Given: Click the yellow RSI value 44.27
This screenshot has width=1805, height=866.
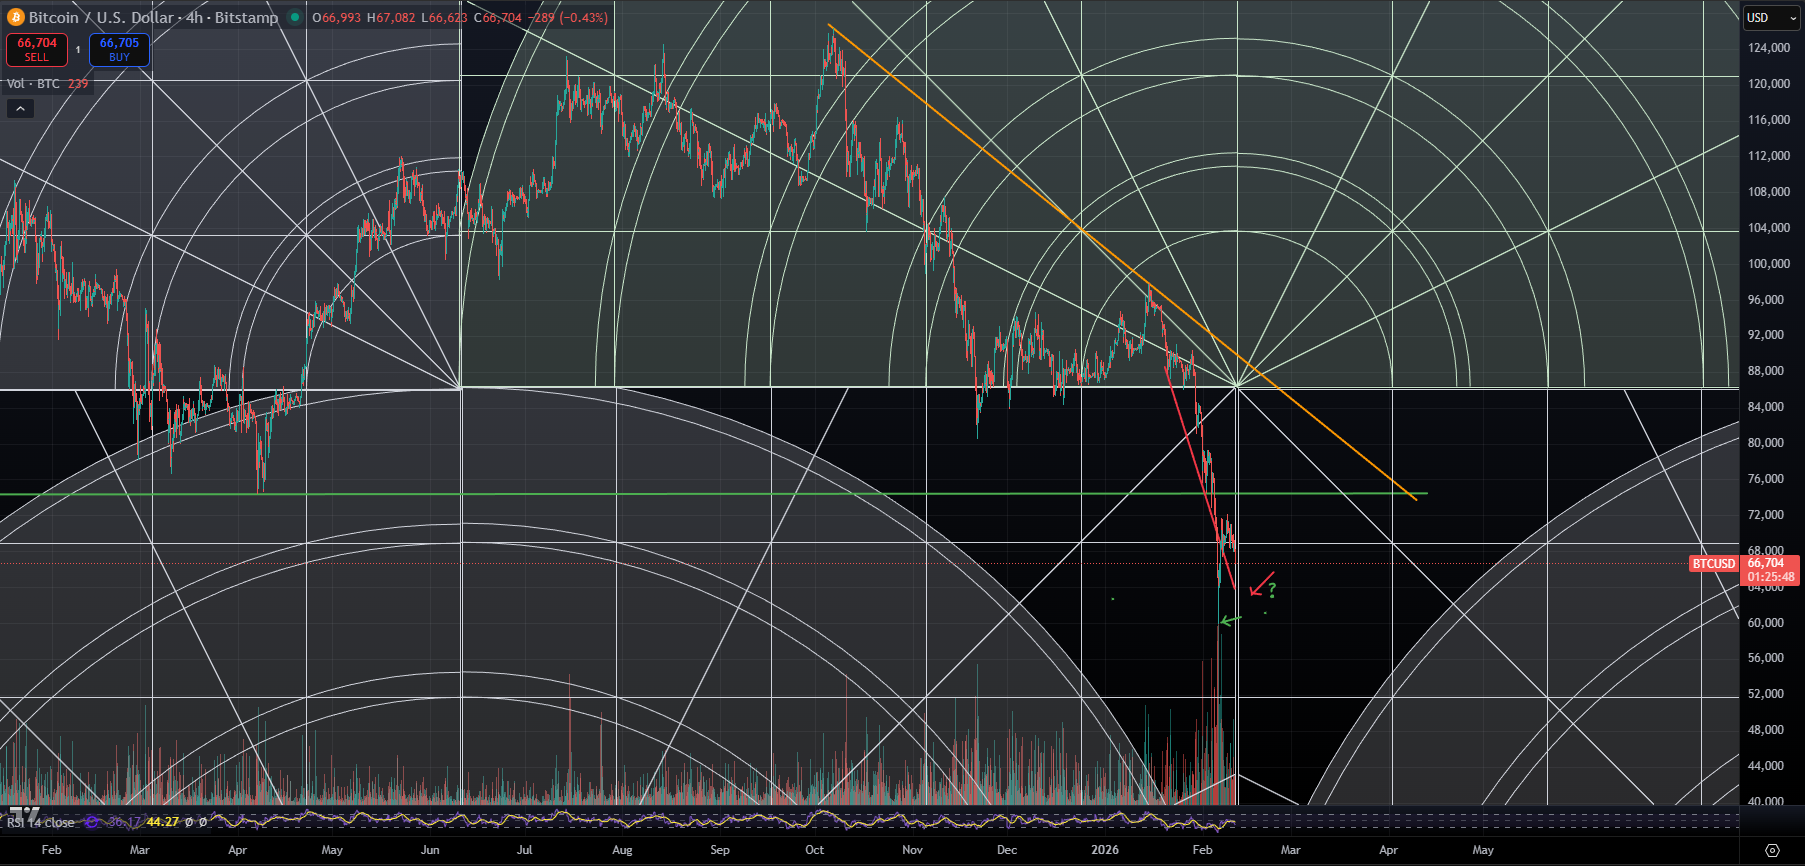Looking at the screenshot, I should (x=163, y=822).
